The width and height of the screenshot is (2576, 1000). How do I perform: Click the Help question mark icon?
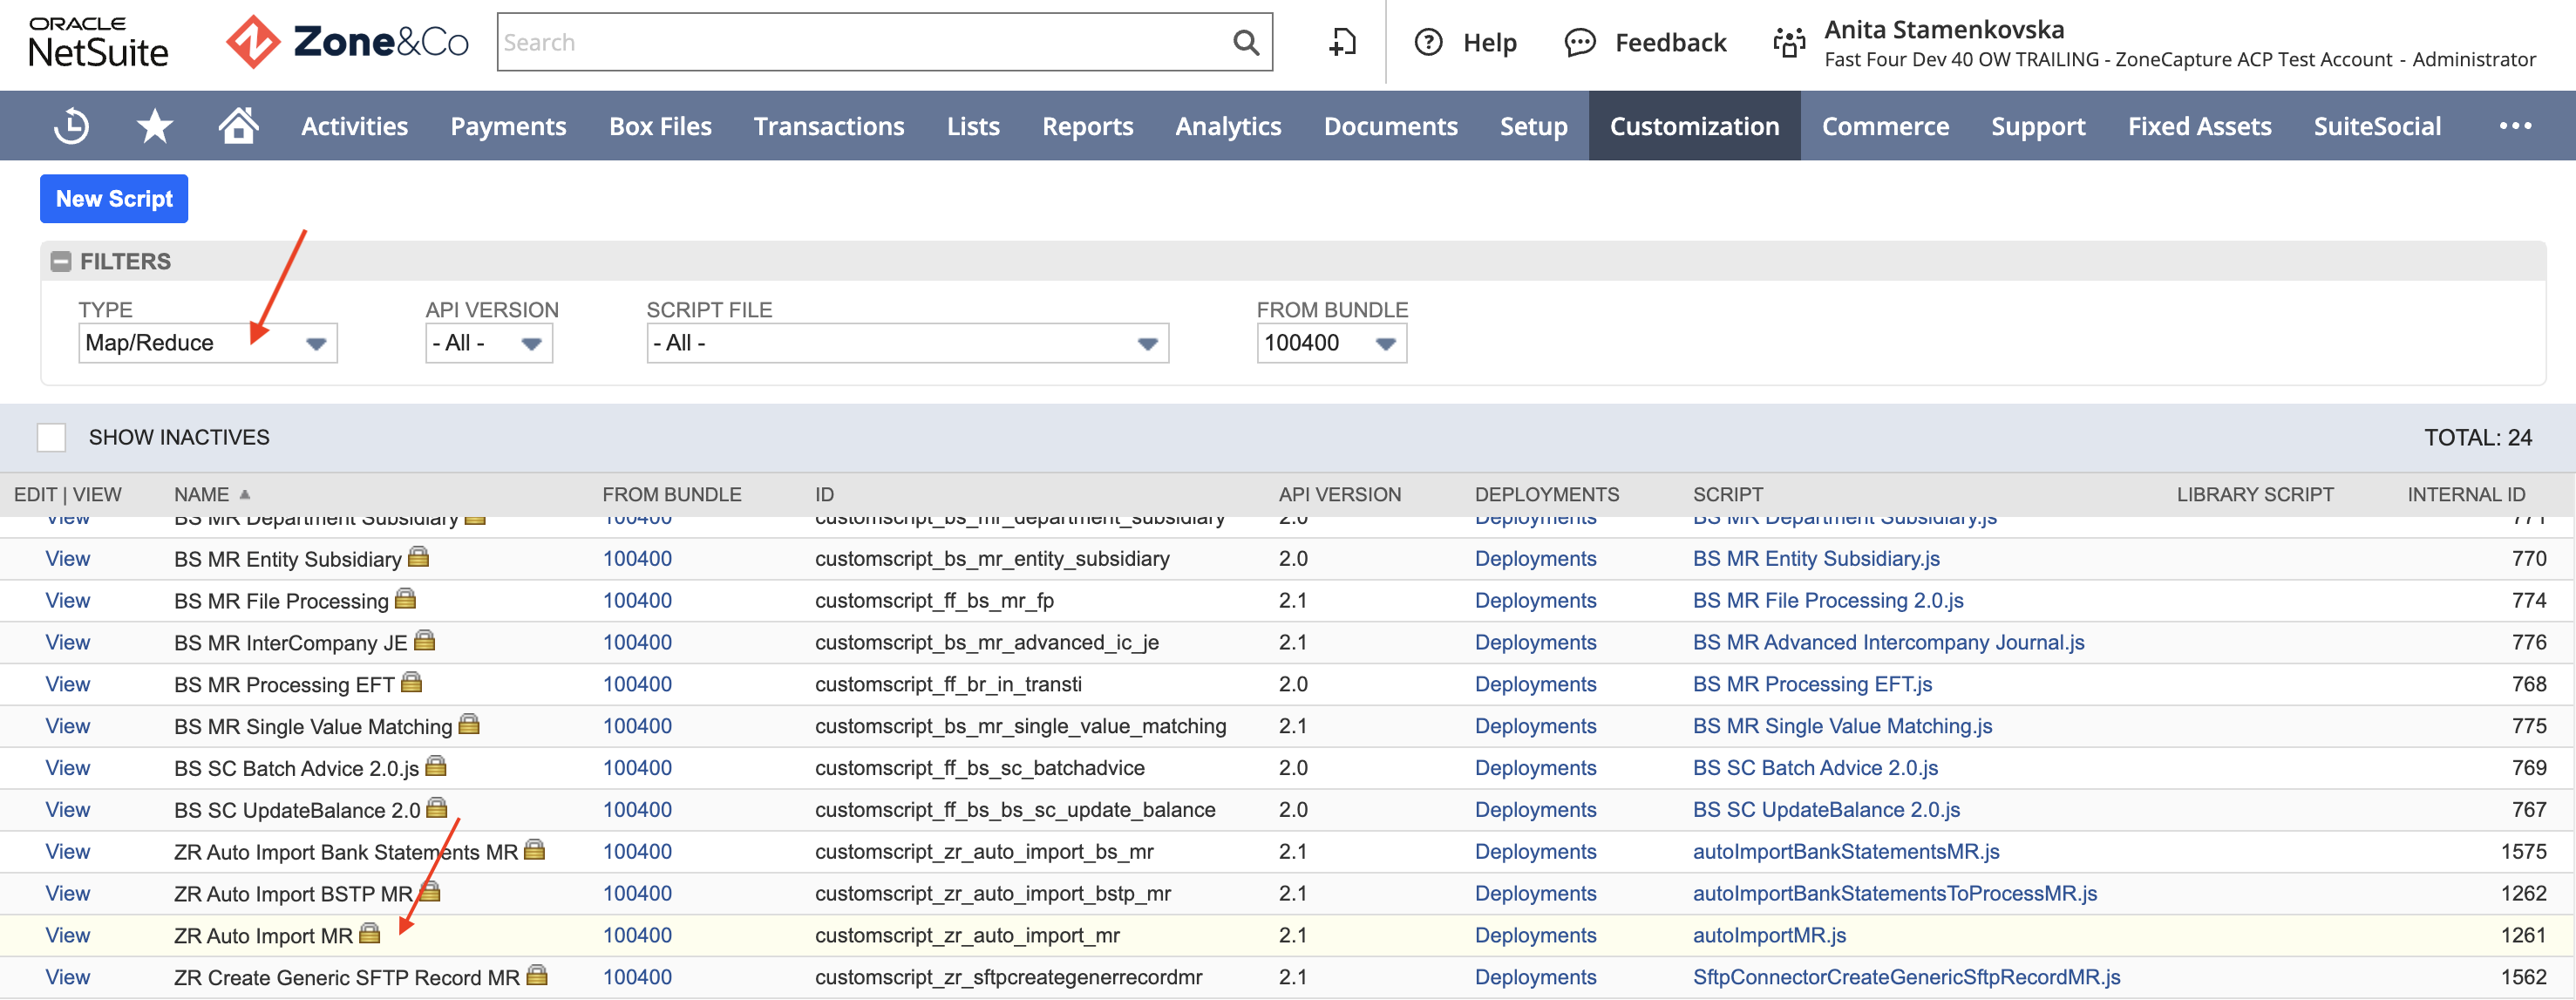click(1428, 42)
